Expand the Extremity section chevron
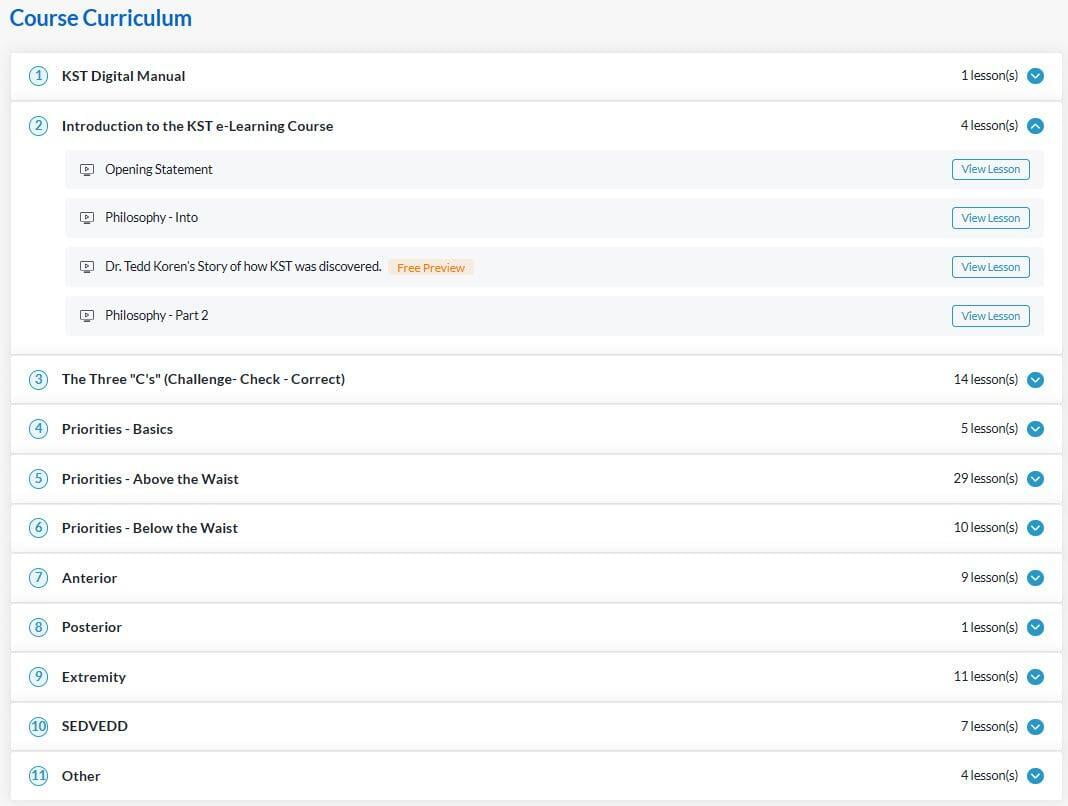The image size is (1068, 806). click(x=1035, y=677)
